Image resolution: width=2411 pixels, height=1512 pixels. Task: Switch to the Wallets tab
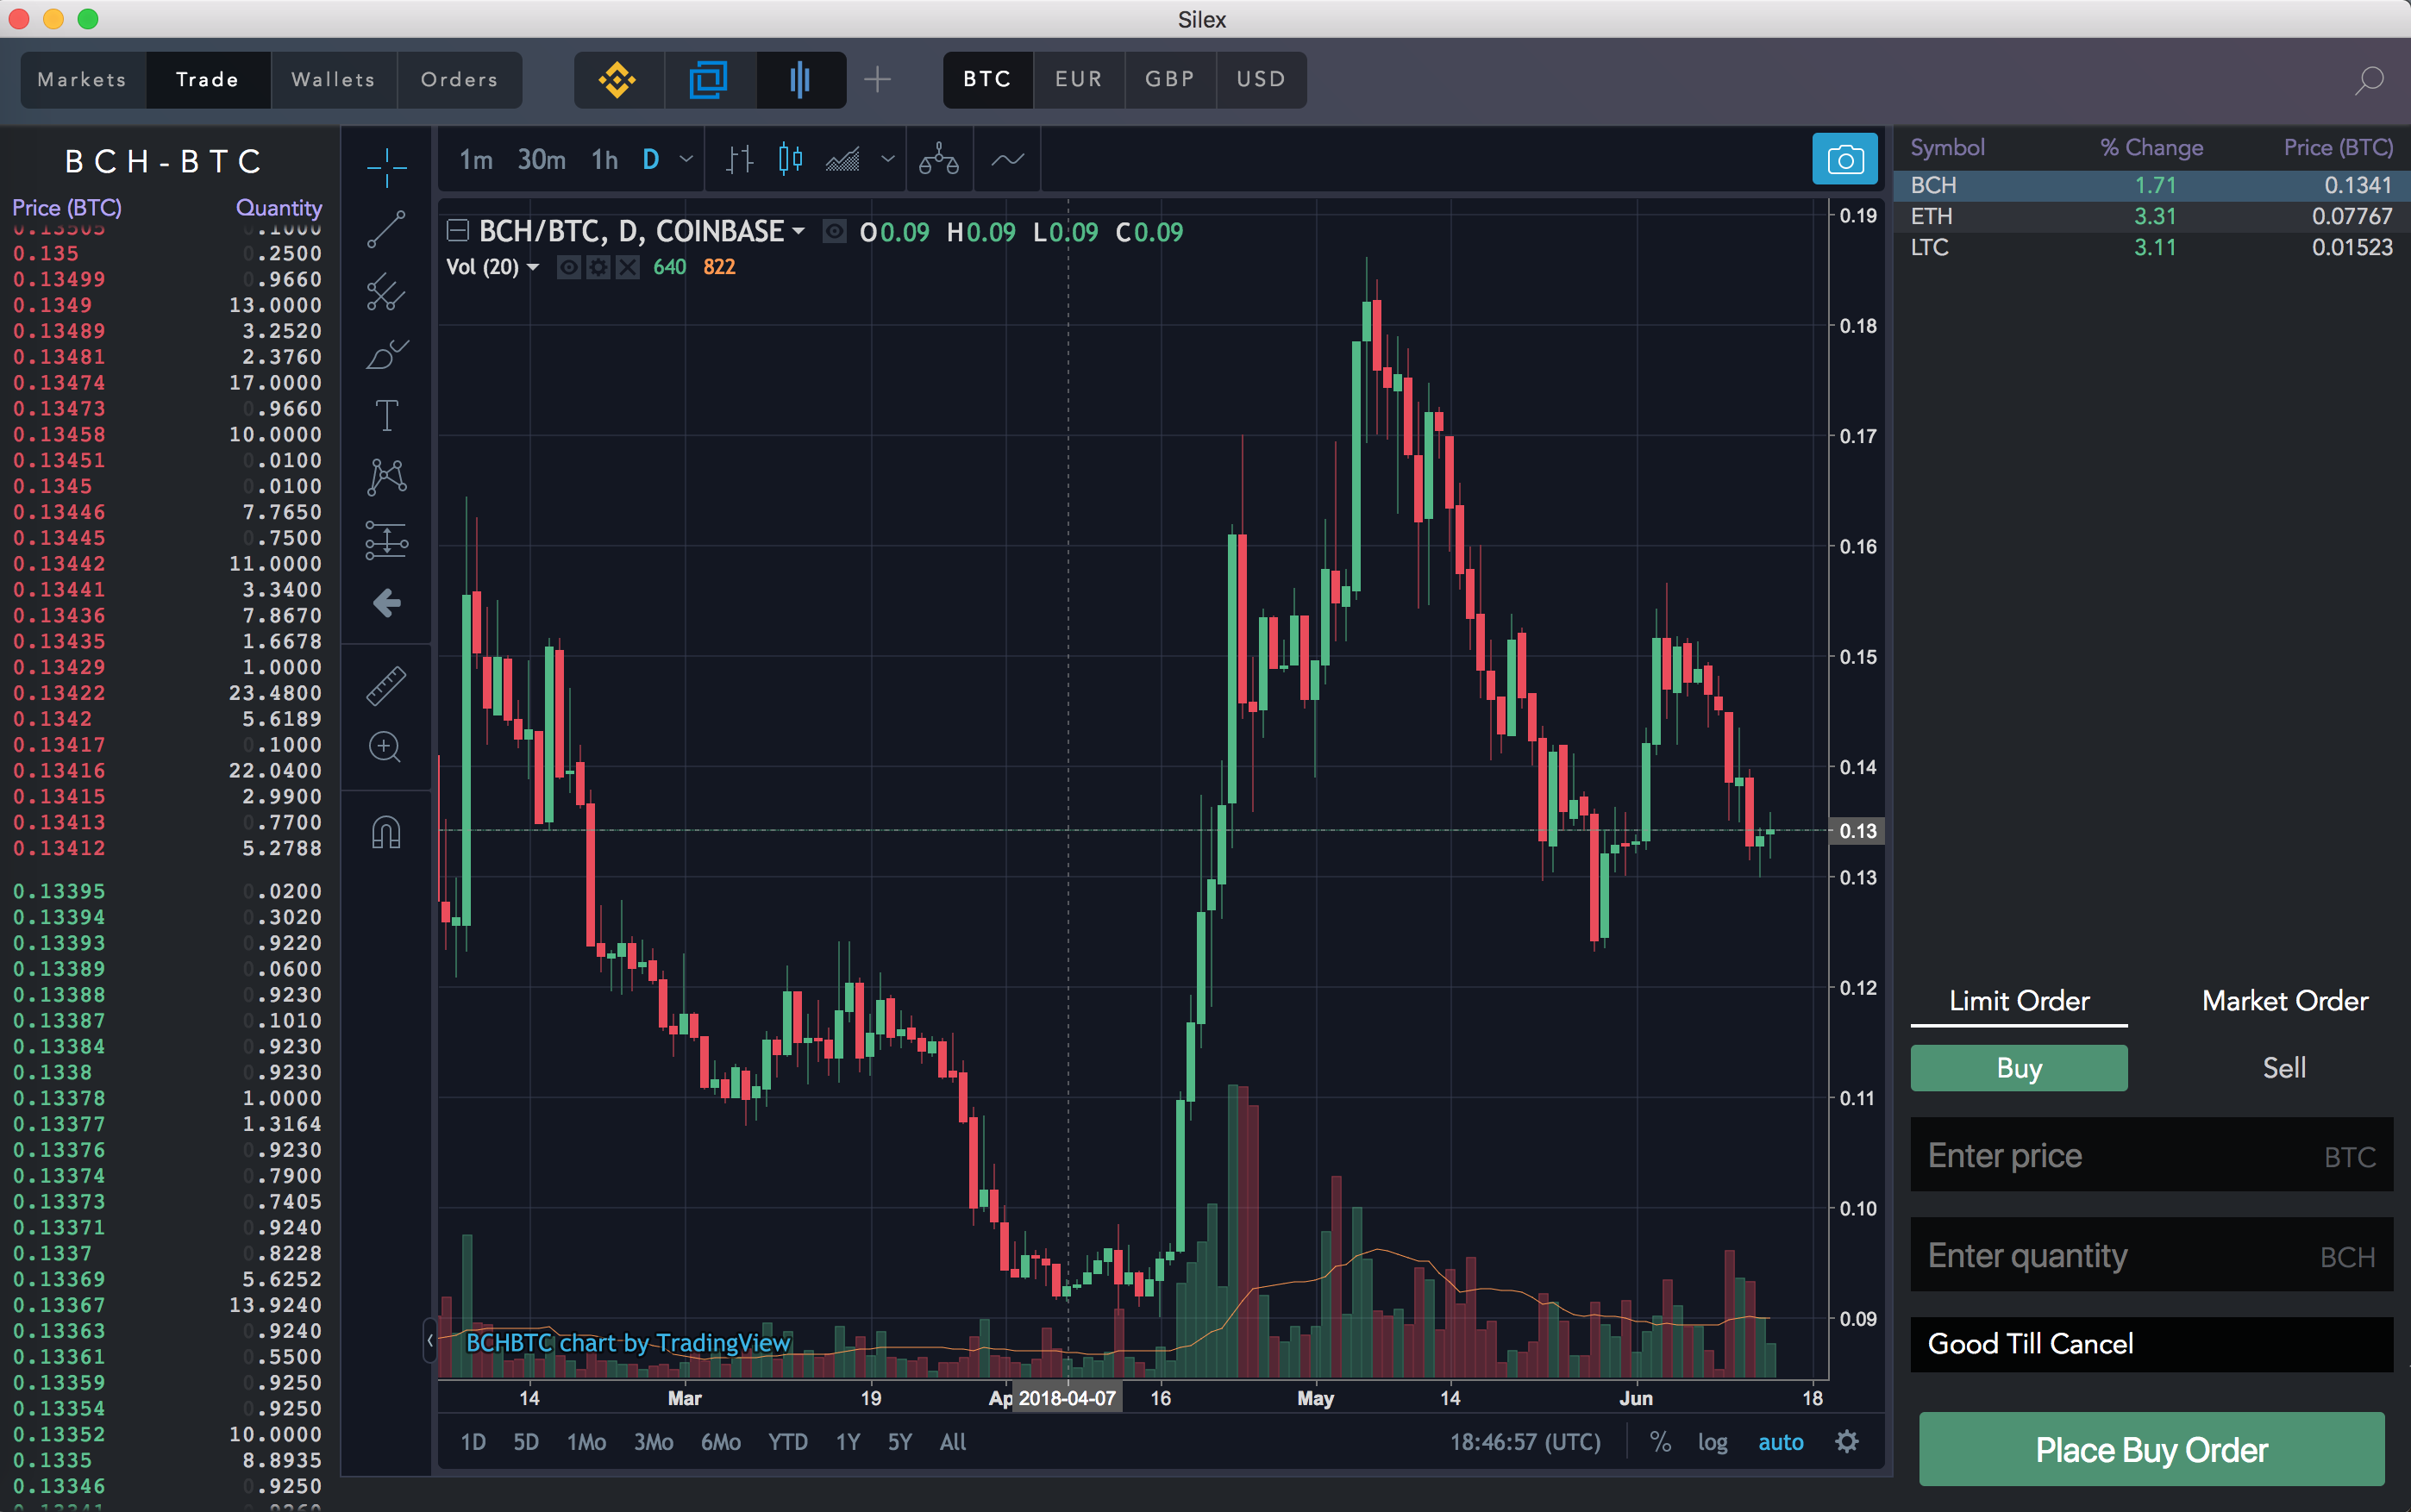point(333,80)
